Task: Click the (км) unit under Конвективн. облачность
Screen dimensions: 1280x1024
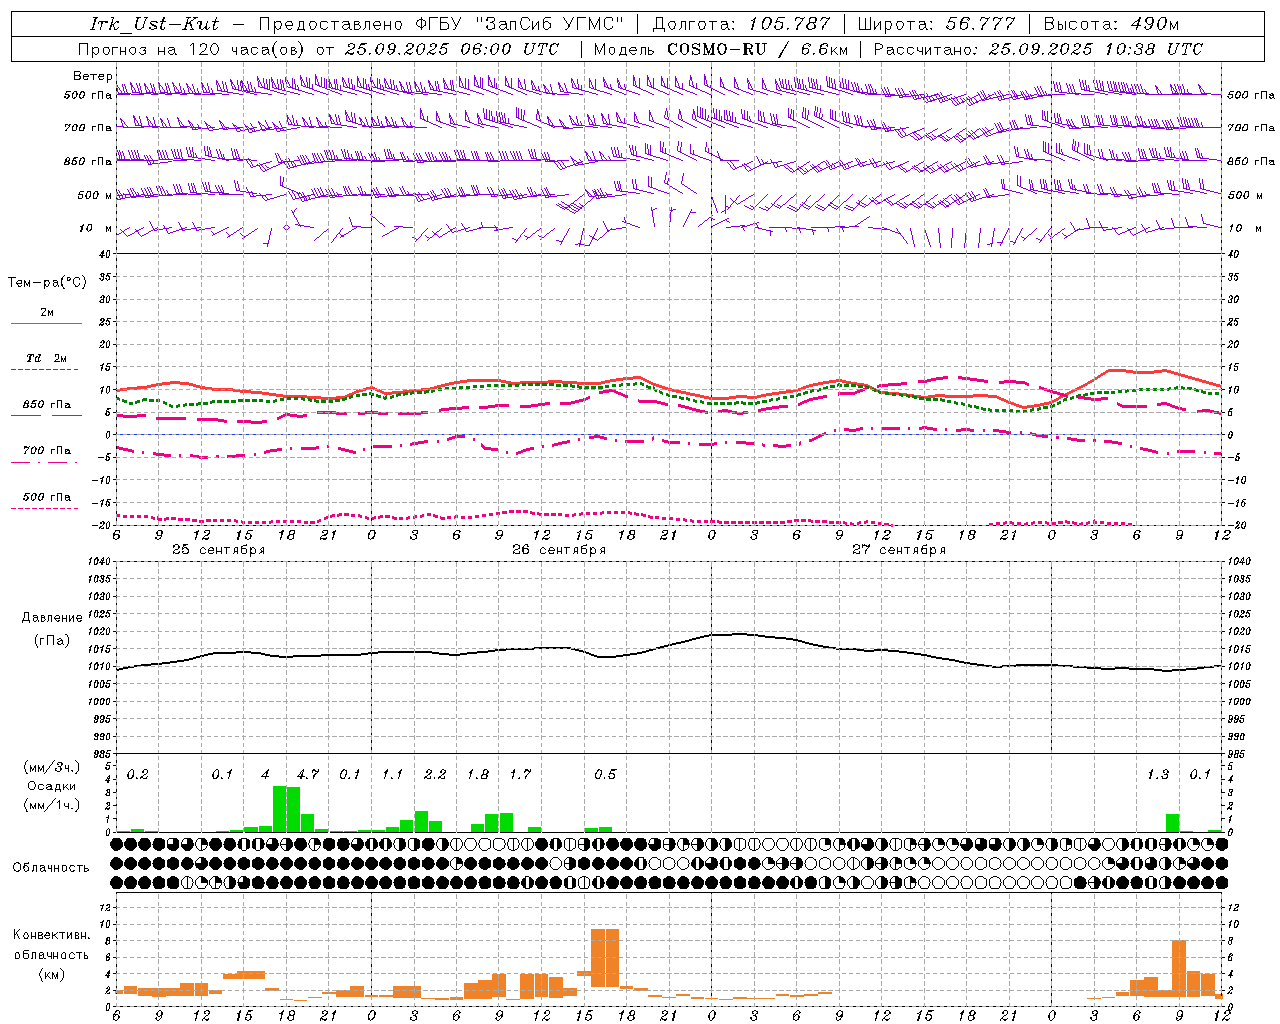Action: 51,974
